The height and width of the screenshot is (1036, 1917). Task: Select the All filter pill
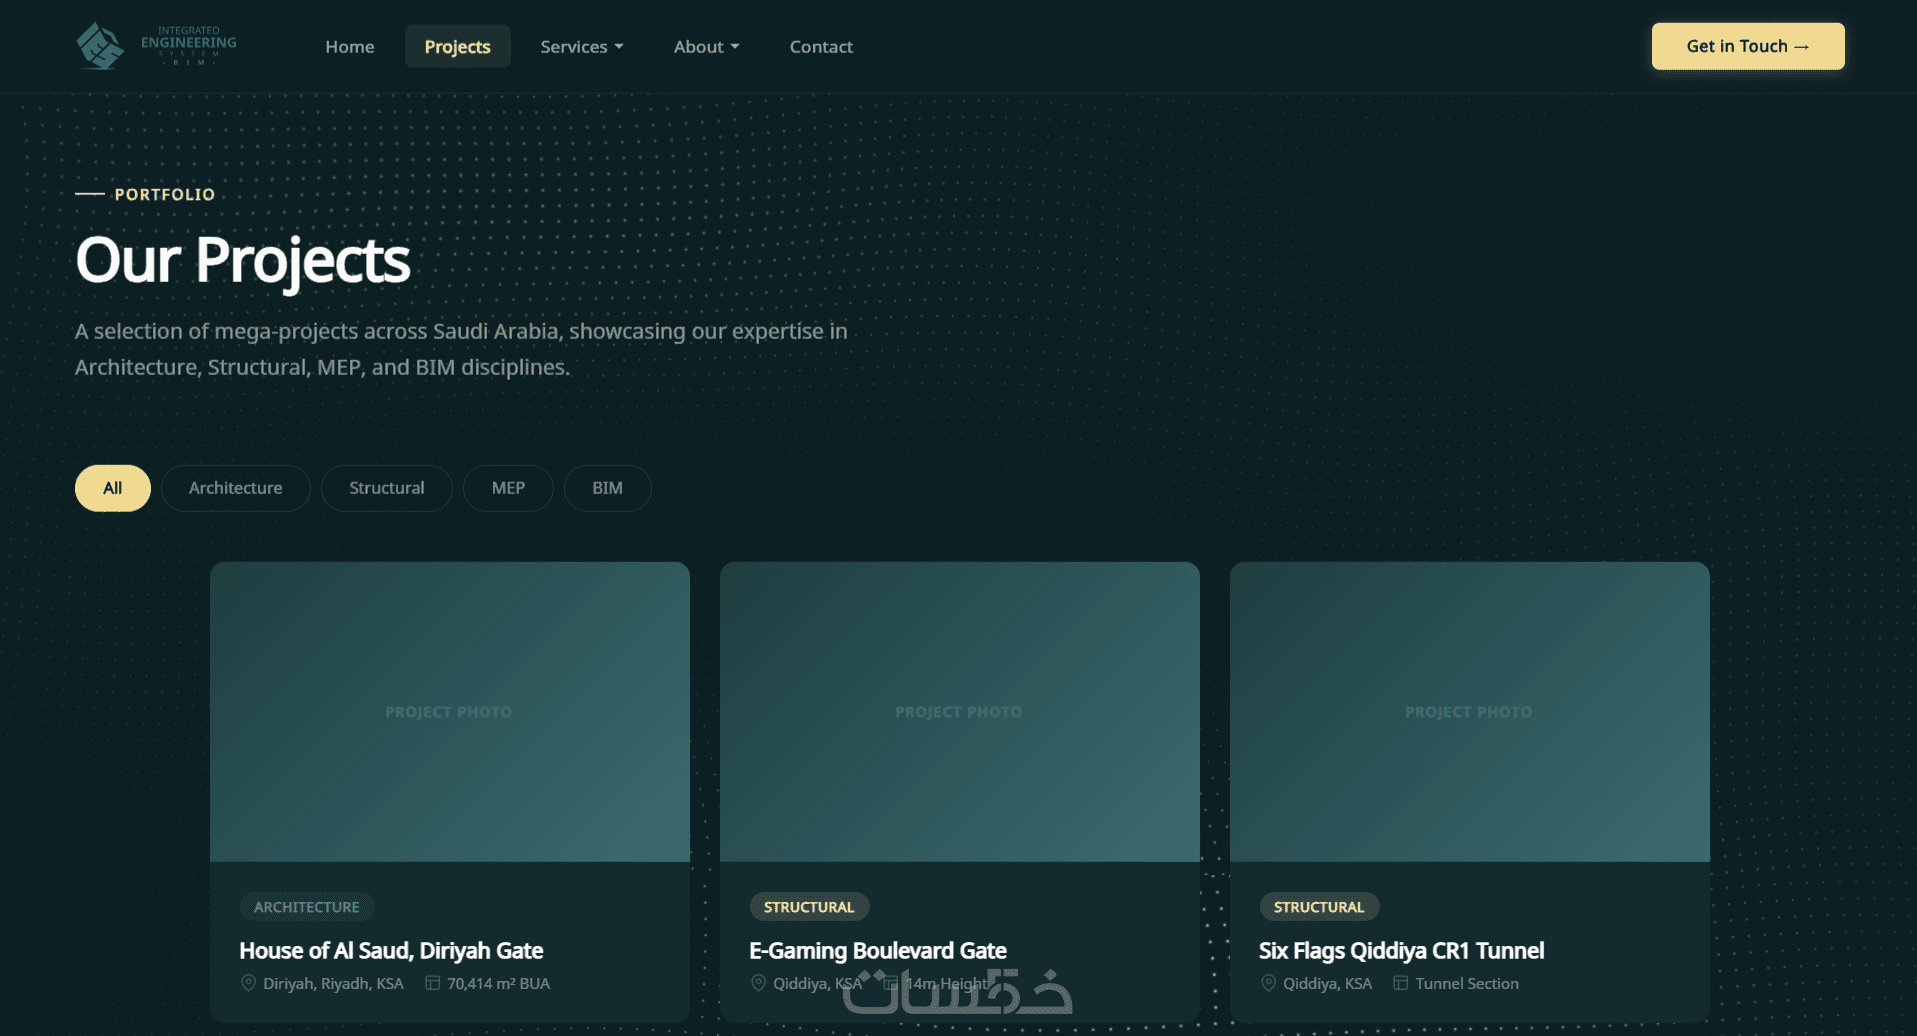pyautogui.click(x=113, y=488)
